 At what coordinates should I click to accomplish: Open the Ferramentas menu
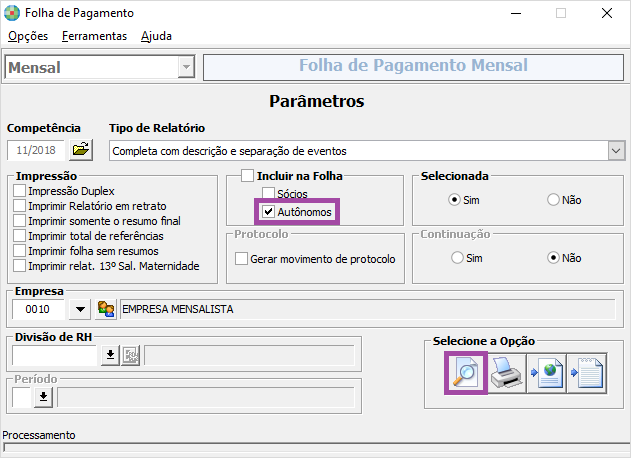coord(95,36)
